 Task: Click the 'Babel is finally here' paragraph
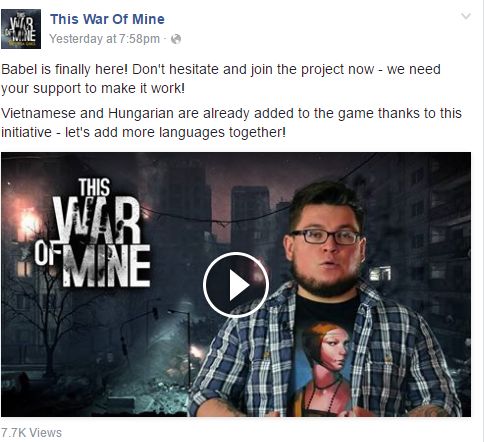pos(221,79)
